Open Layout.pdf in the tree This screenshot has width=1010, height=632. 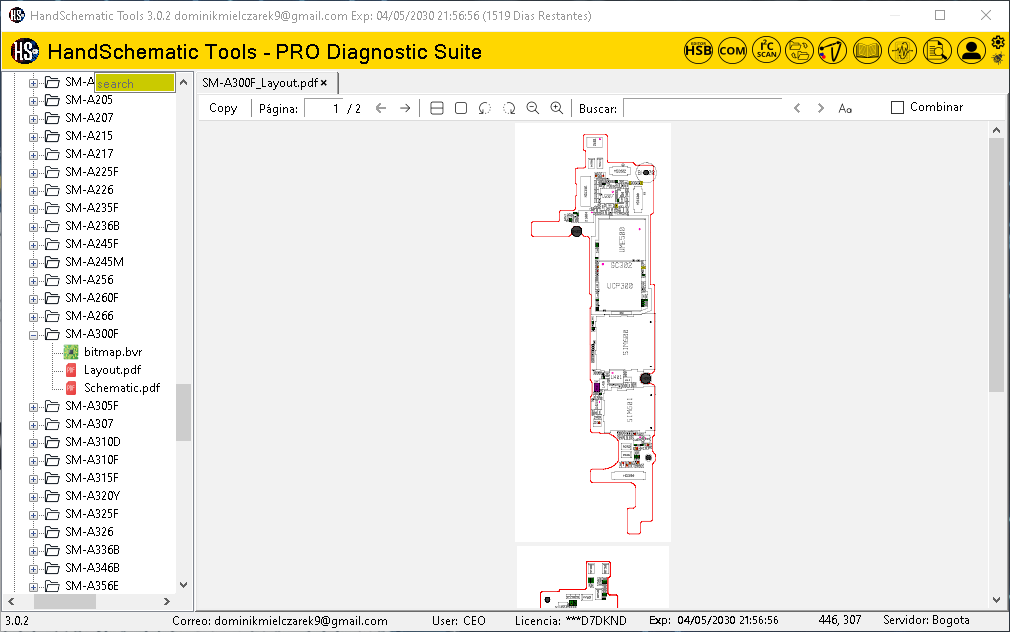[112, 370]
